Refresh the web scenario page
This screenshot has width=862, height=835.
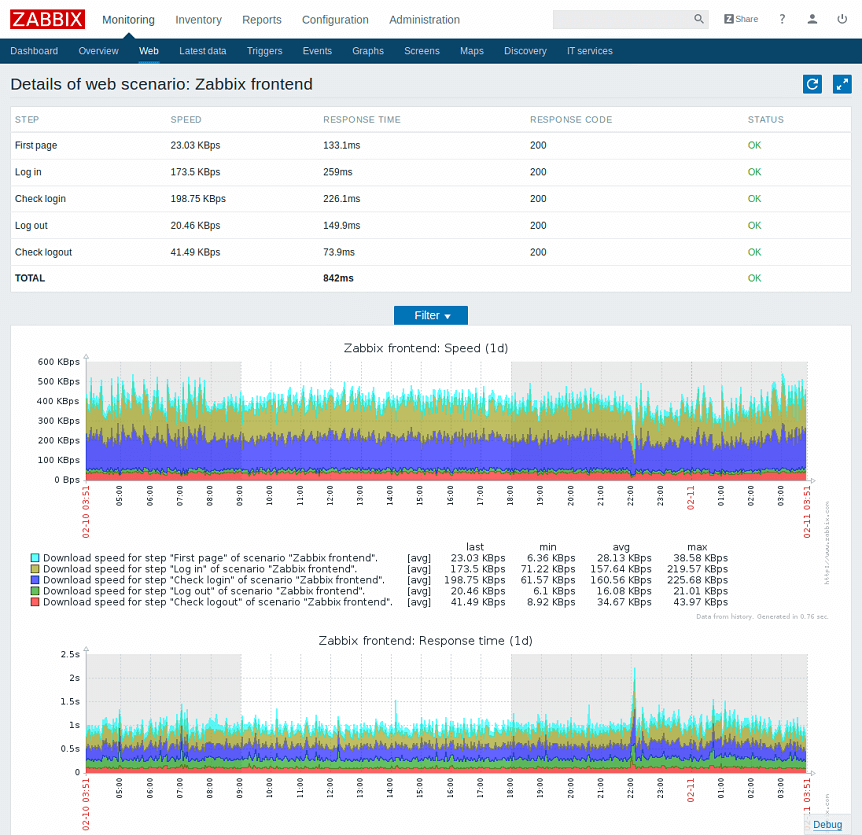[x=813, y=85]
